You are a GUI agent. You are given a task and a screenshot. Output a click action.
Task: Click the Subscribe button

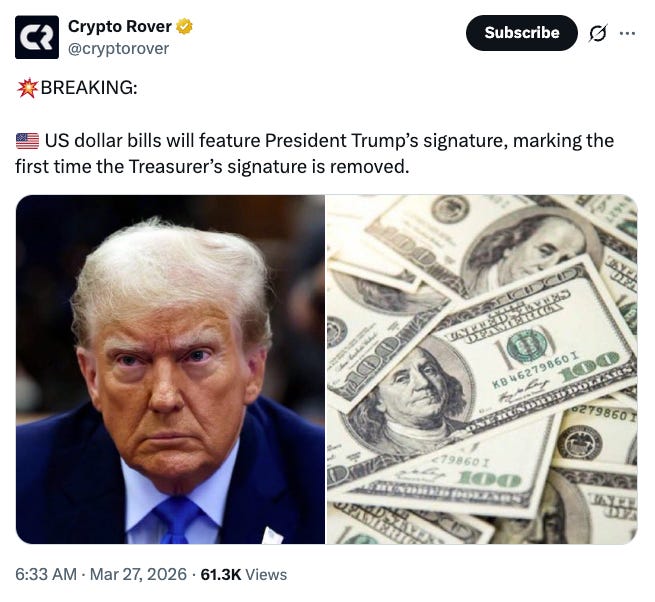522,33
